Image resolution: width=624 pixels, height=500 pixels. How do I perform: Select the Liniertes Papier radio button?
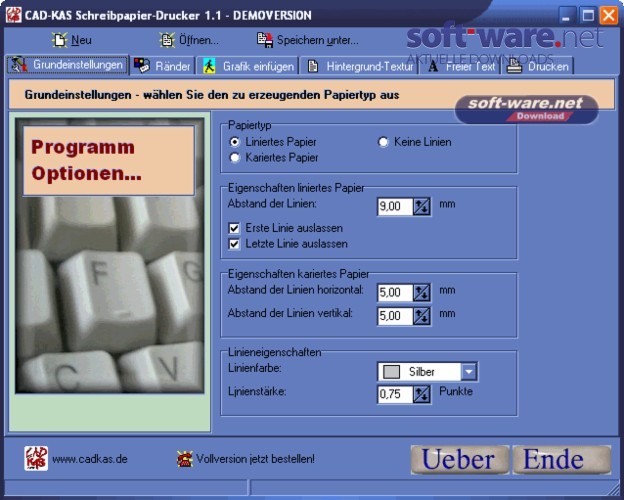coord(235,142)
